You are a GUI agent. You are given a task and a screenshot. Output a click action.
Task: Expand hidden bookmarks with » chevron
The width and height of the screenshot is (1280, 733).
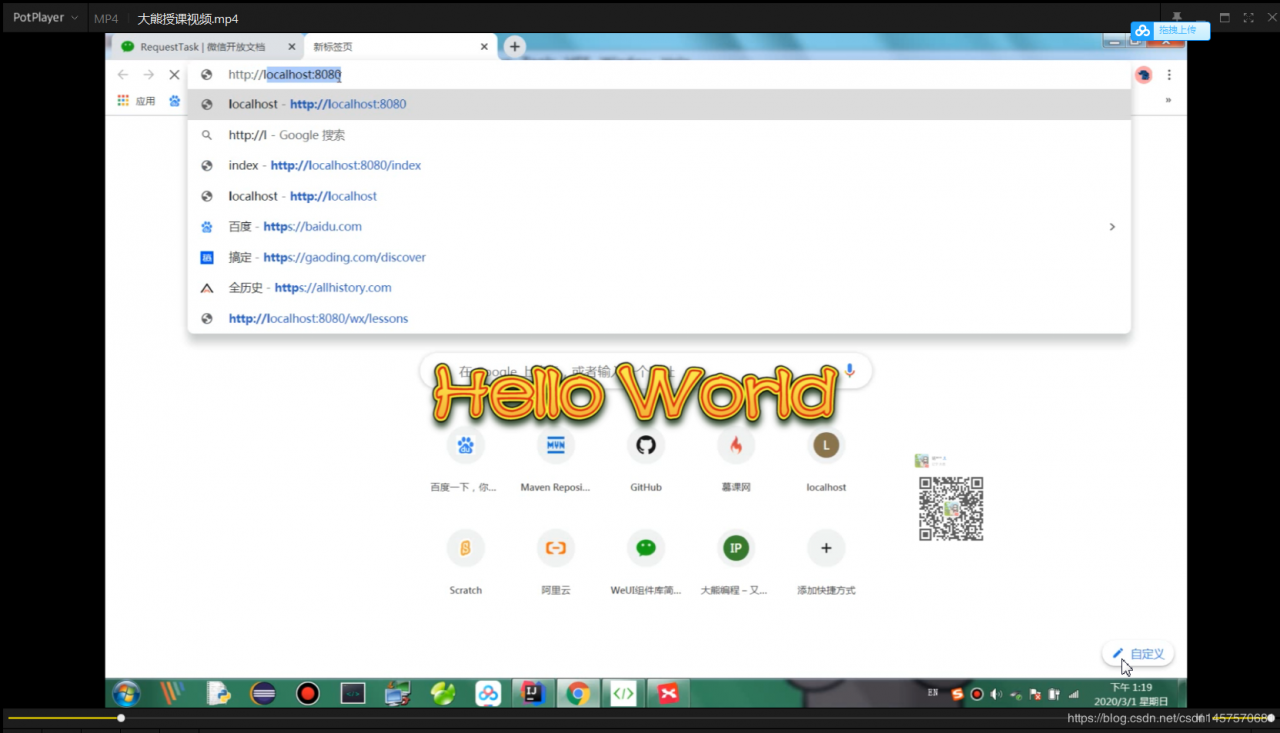pos(1168,100)
